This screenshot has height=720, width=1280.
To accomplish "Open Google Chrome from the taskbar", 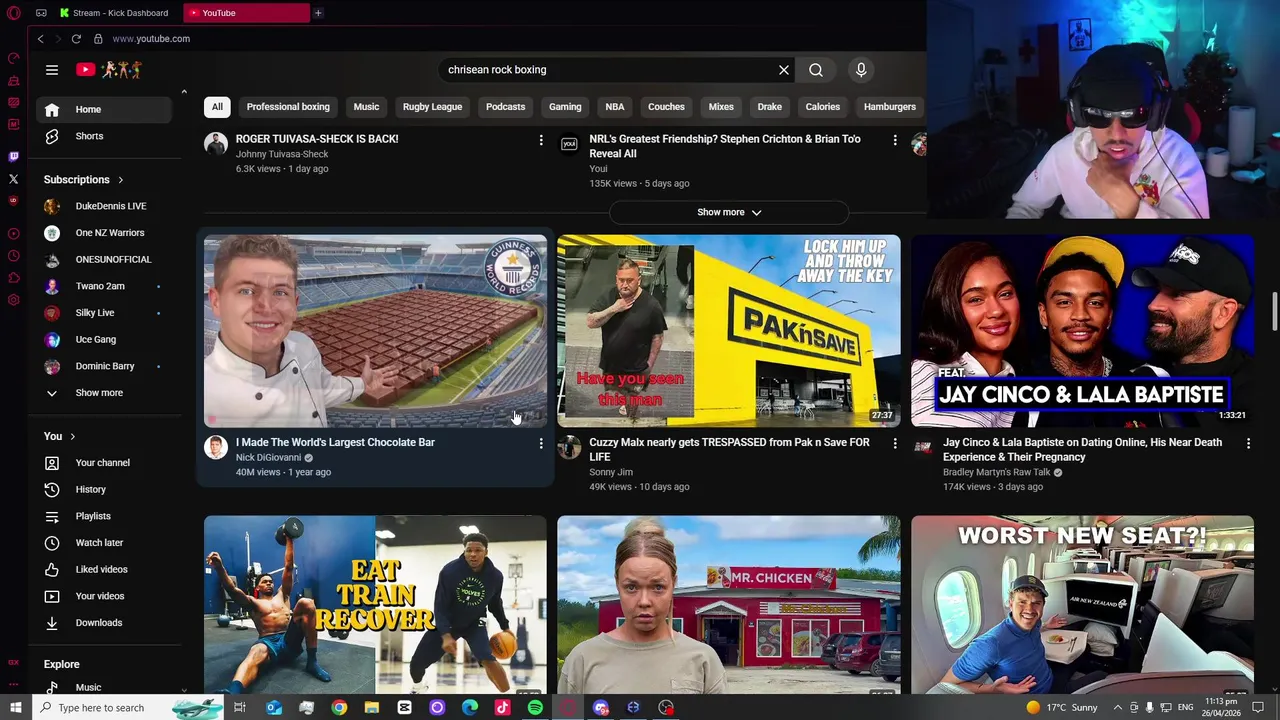I will [339, 708].
